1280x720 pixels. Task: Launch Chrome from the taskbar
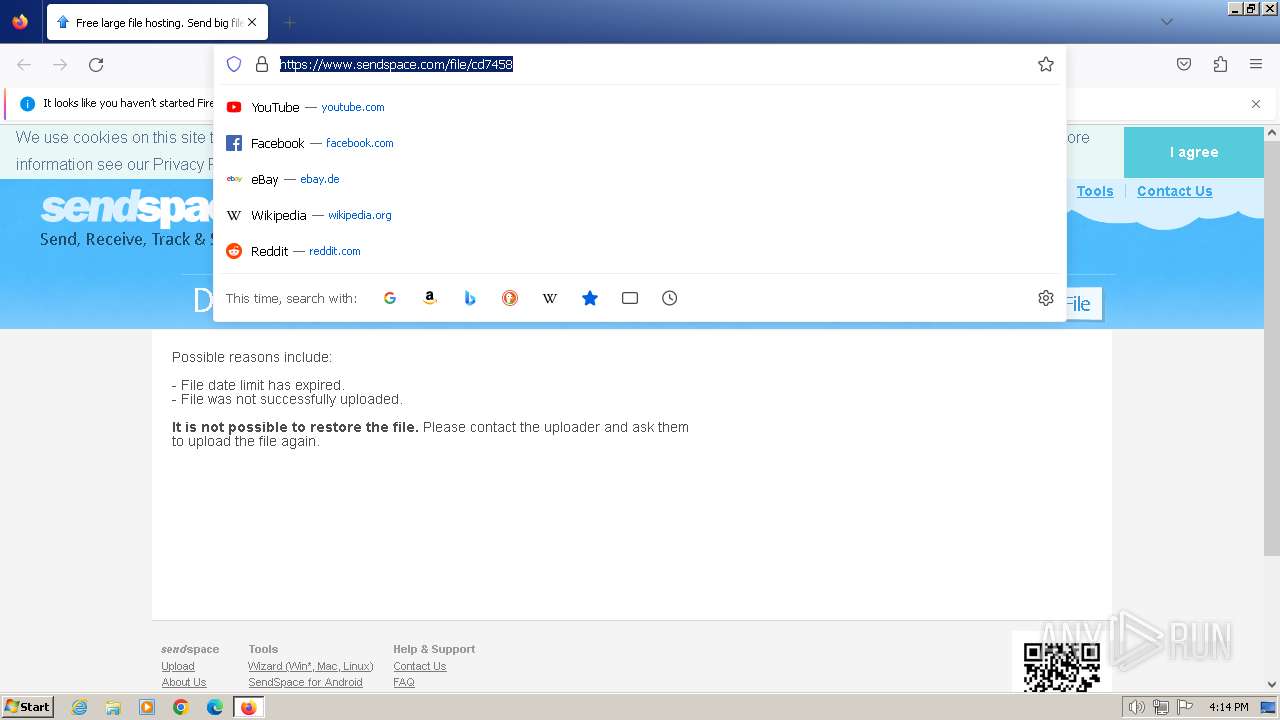181,707
